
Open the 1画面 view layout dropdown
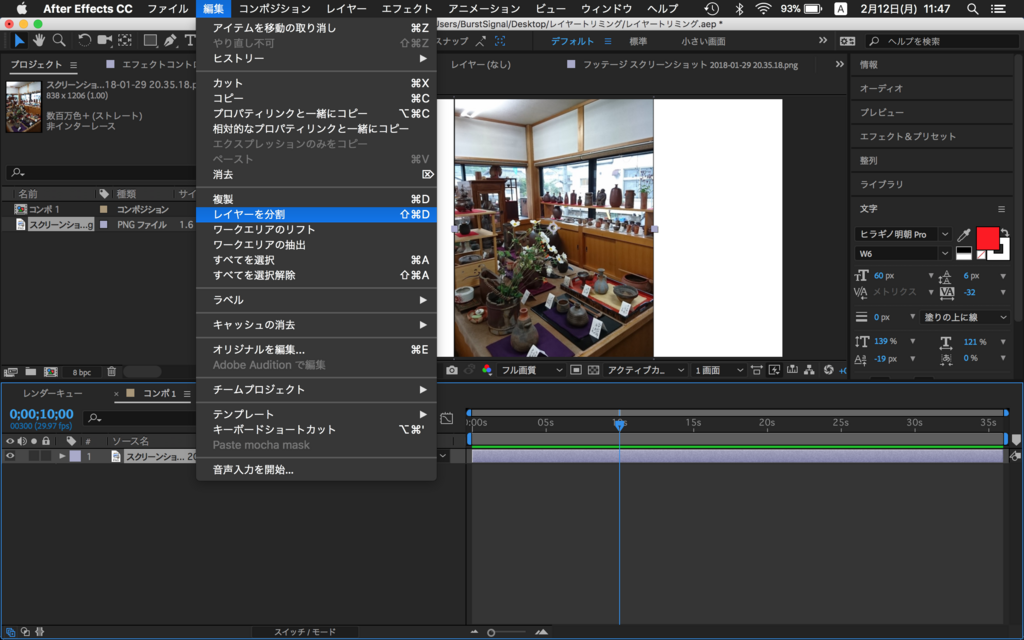[x=718, y=370]
